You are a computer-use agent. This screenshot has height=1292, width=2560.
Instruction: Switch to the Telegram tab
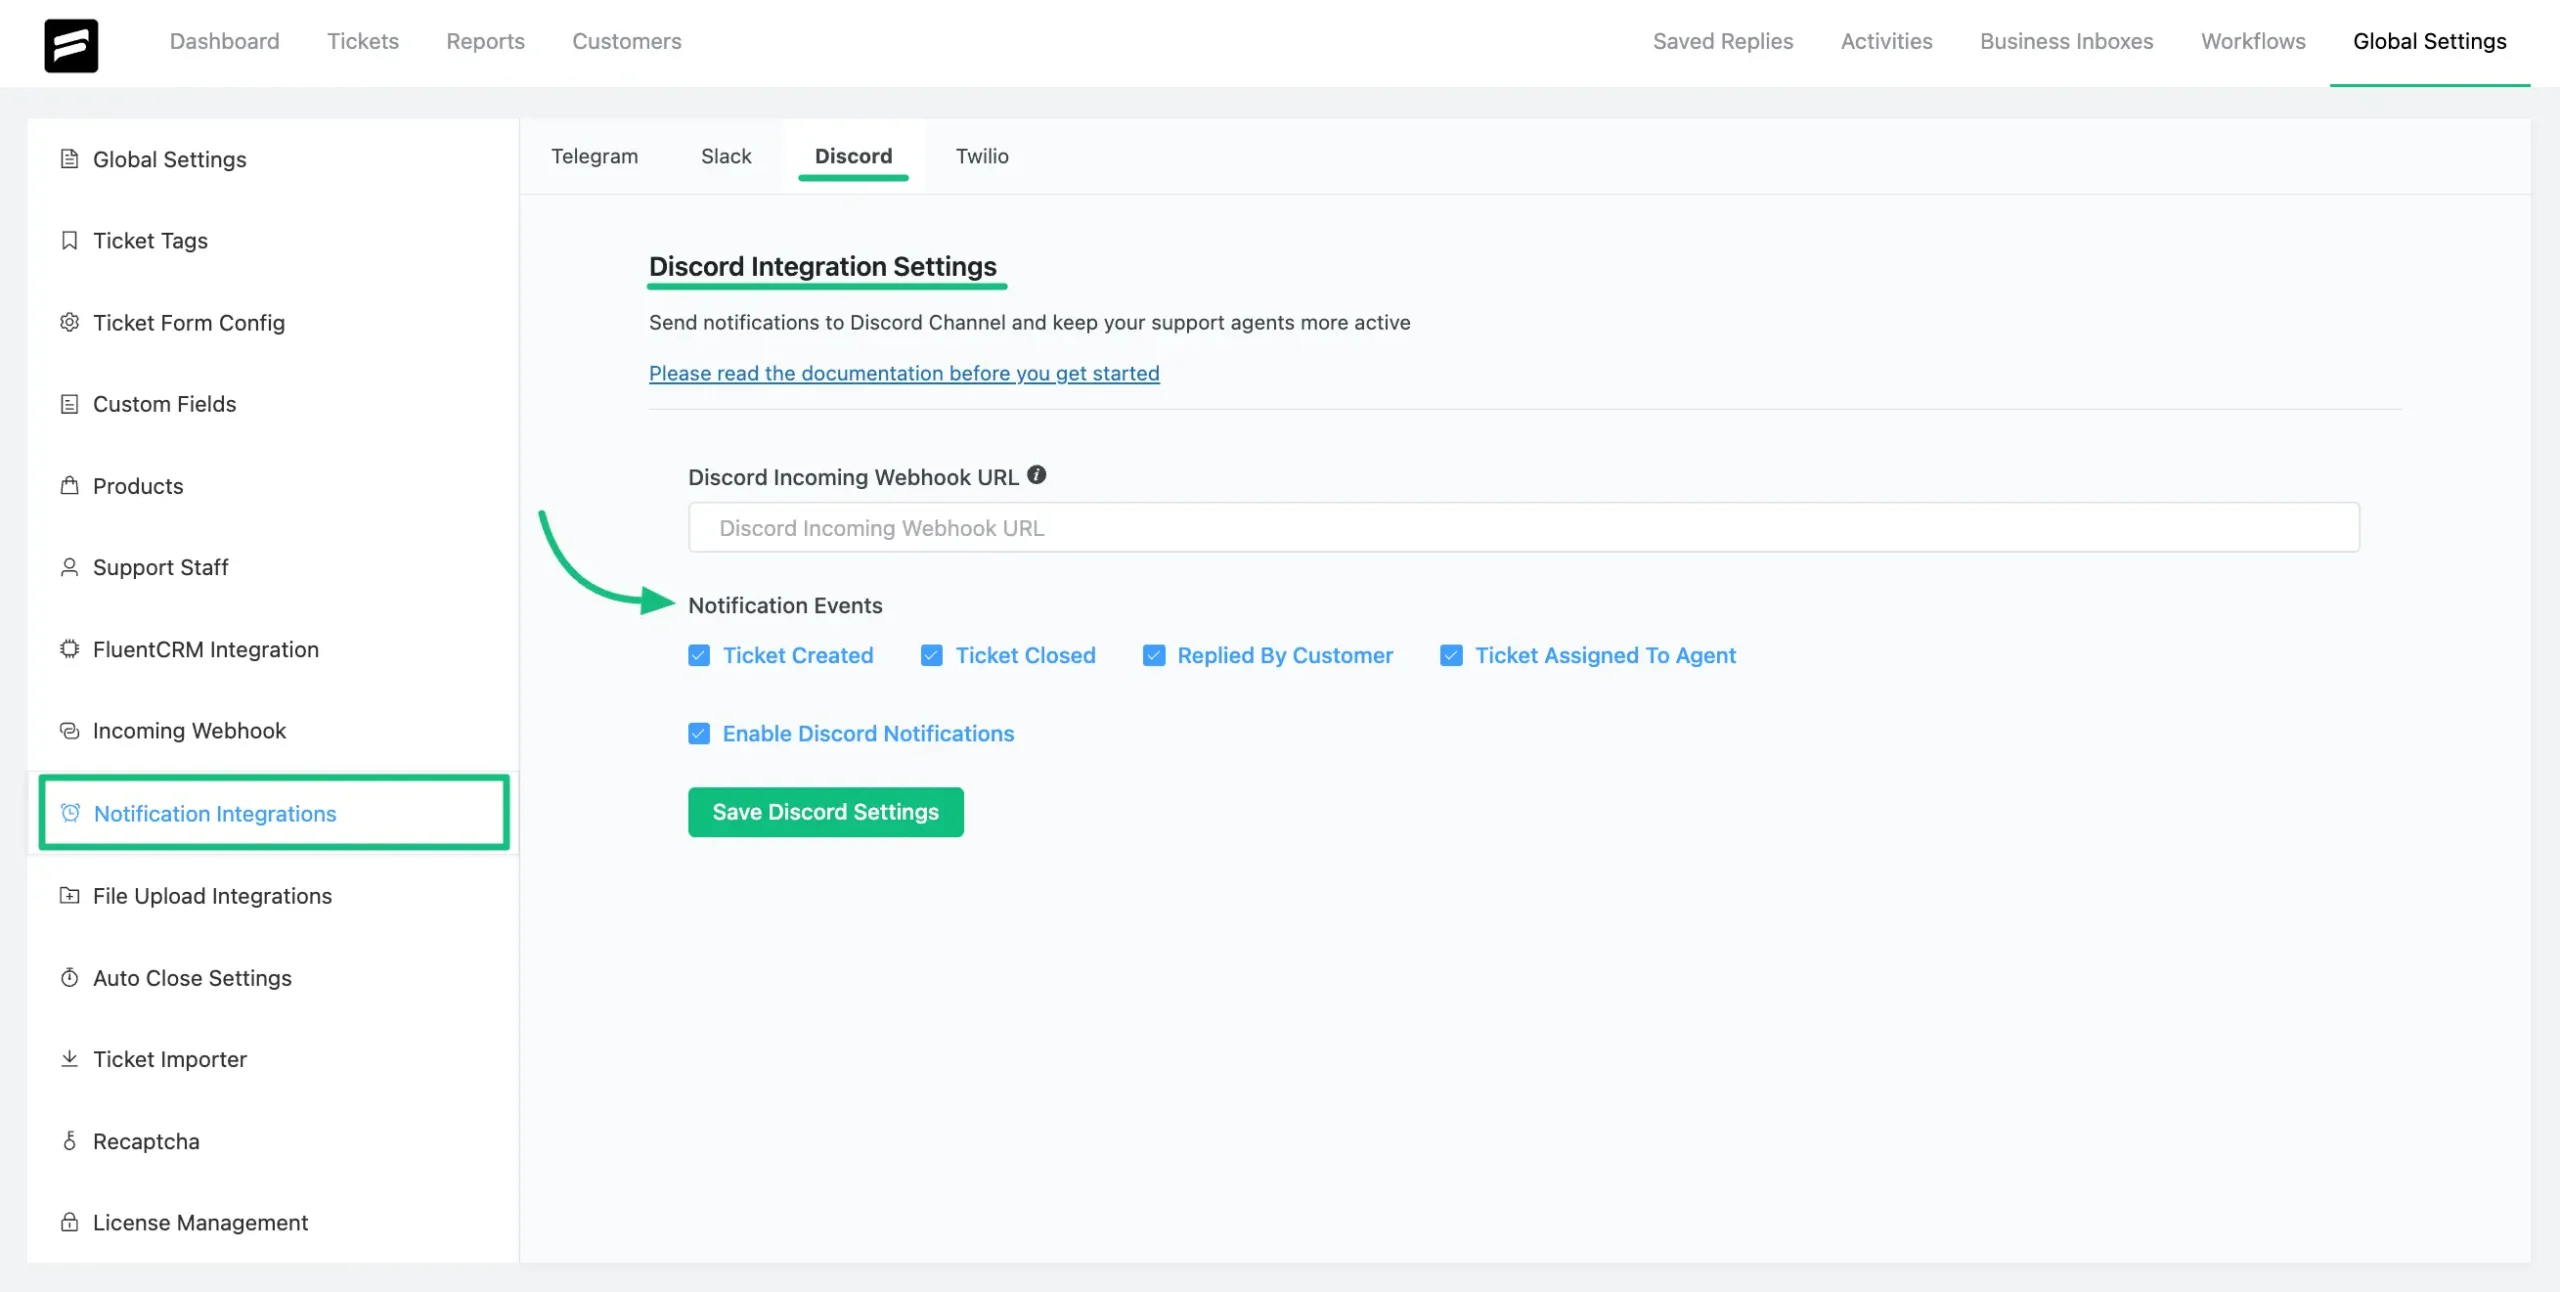coord(594,156)
